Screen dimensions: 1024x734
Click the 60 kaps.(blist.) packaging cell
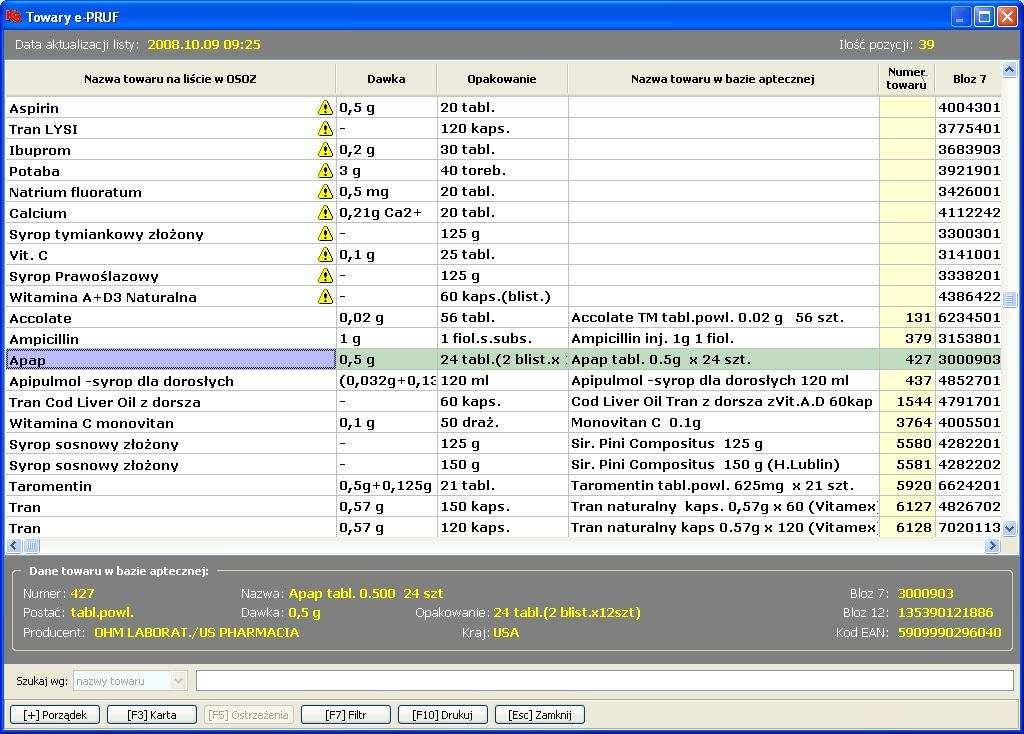coord(502,296)
